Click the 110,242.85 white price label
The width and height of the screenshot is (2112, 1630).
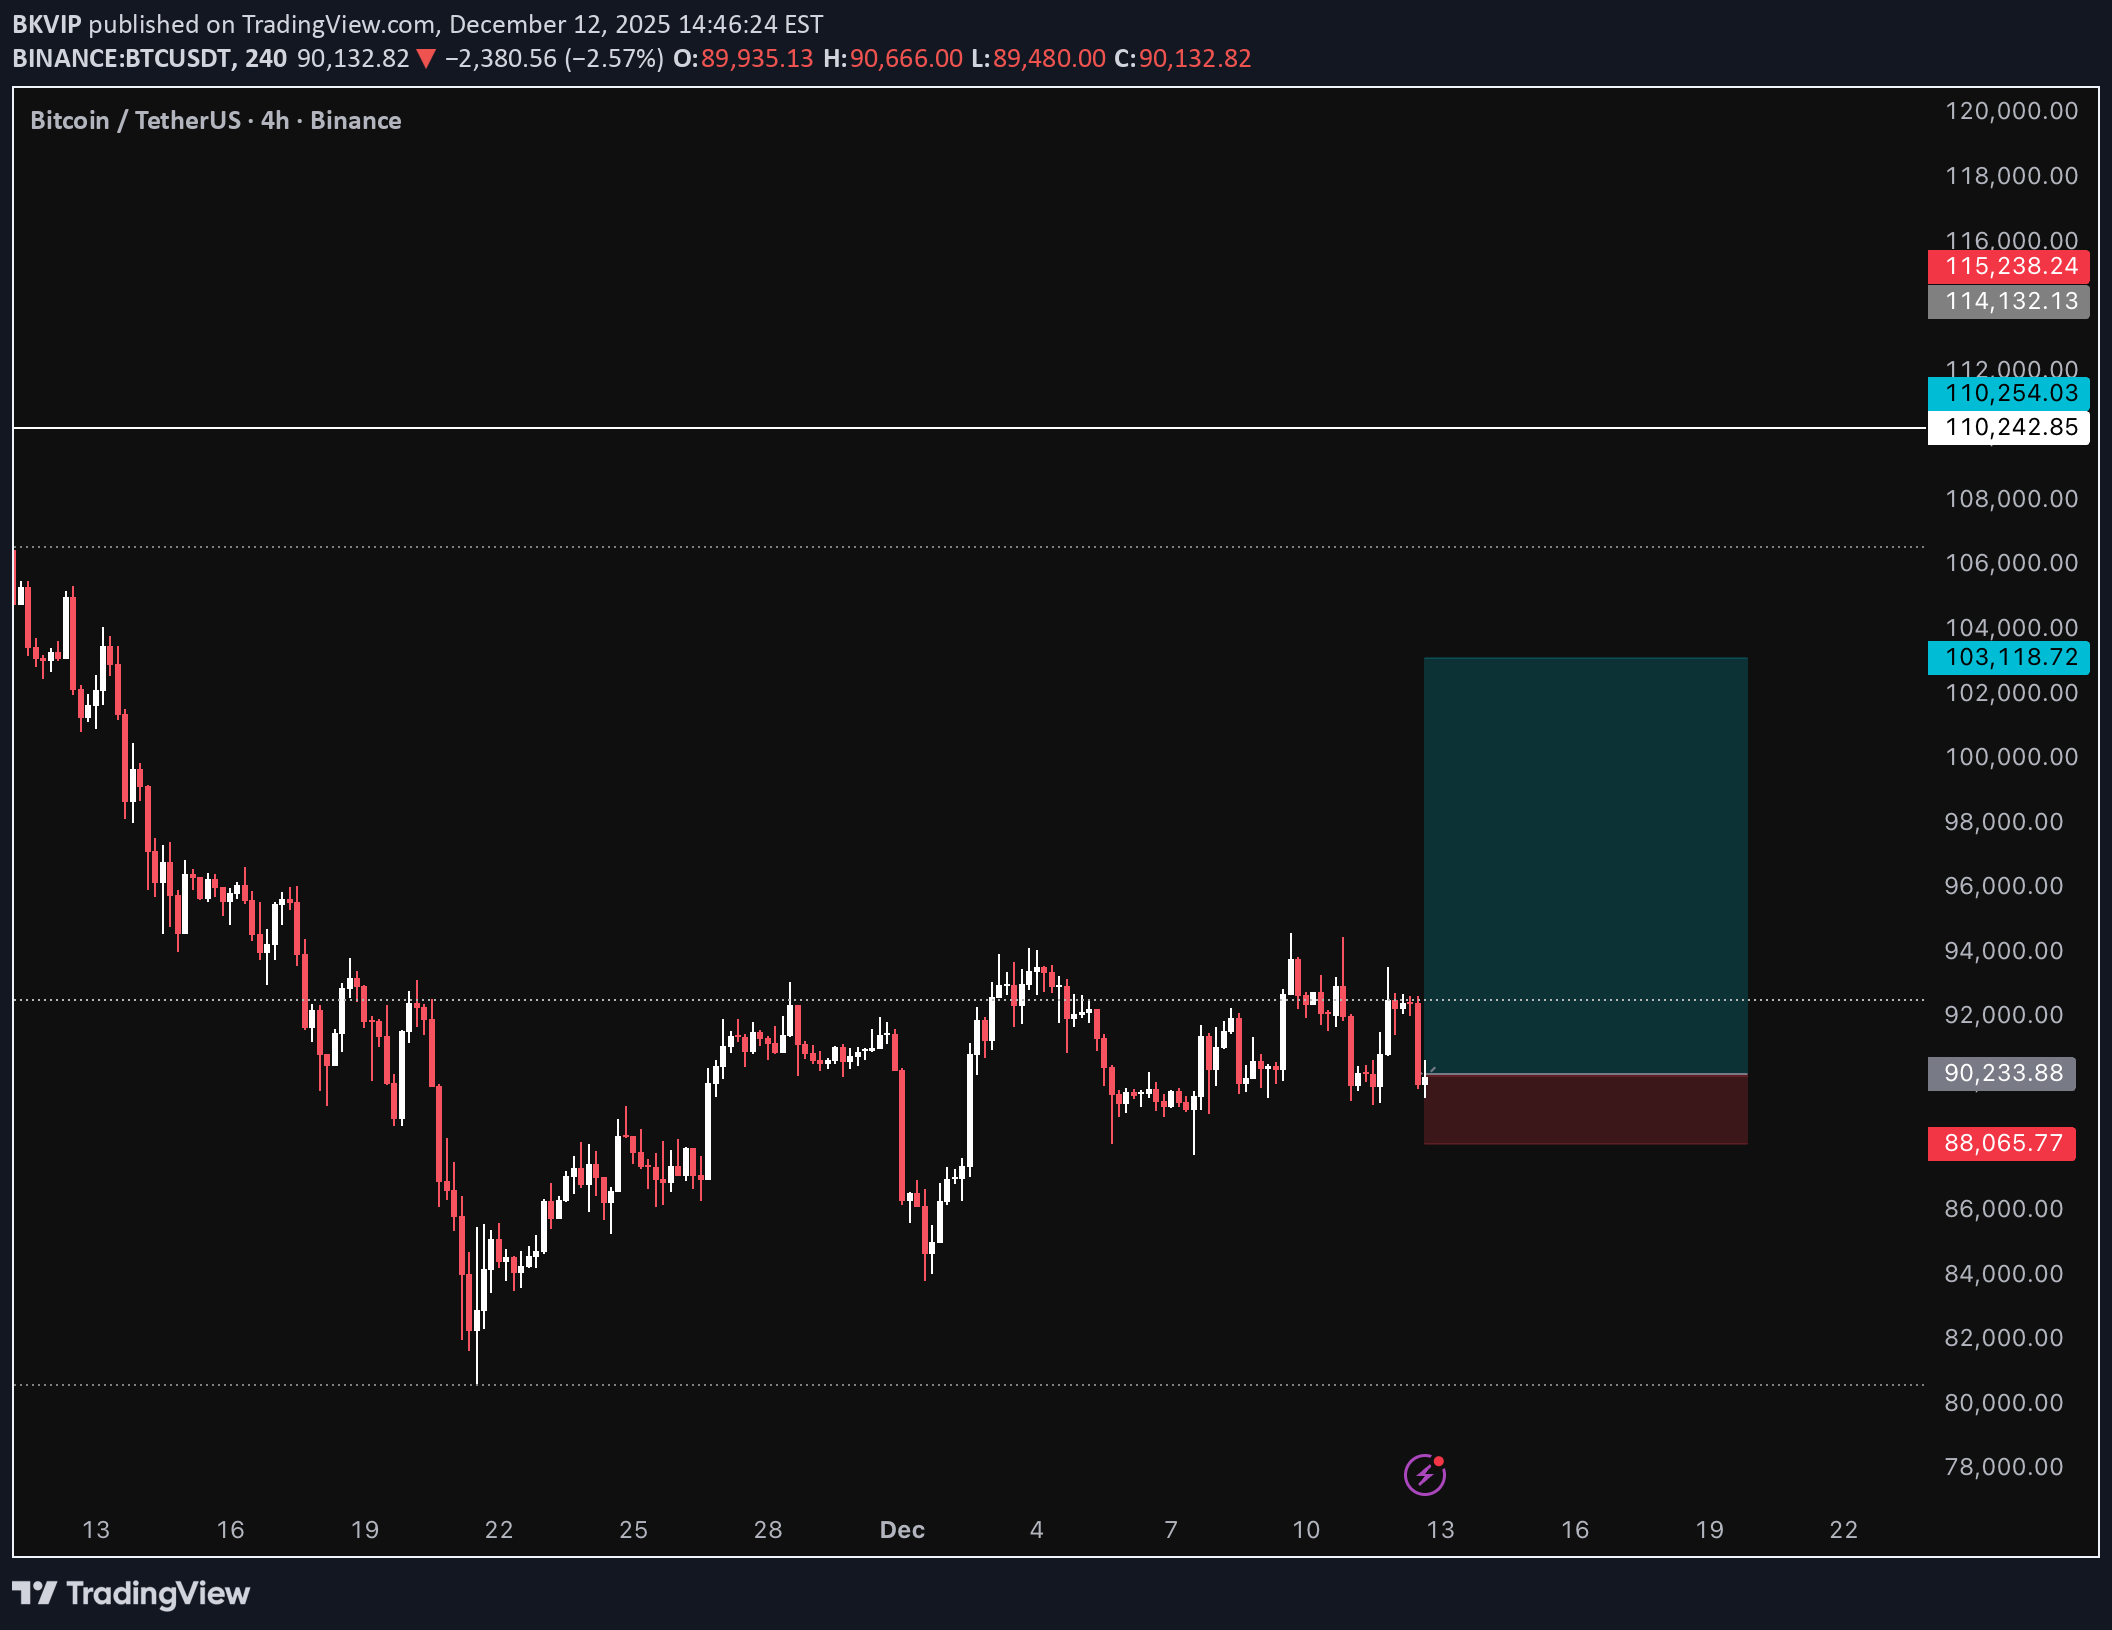[x=2008, y=427]
